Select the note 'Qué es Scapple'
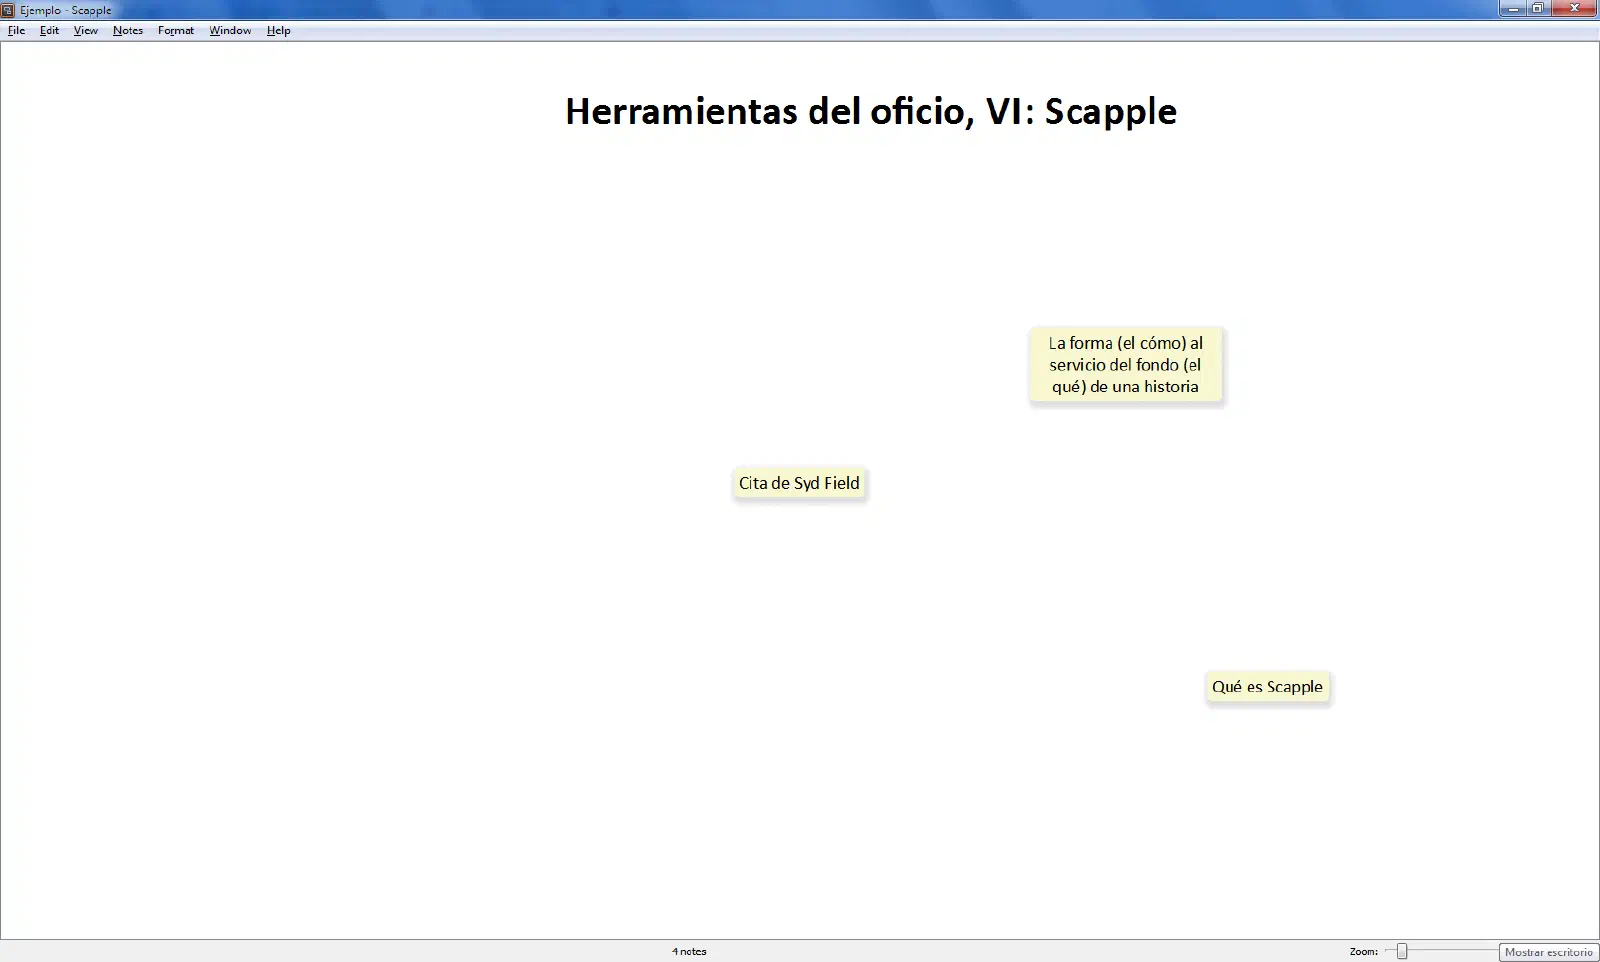The height and width of the screenshot is (962, 1600). point(1267,687)
